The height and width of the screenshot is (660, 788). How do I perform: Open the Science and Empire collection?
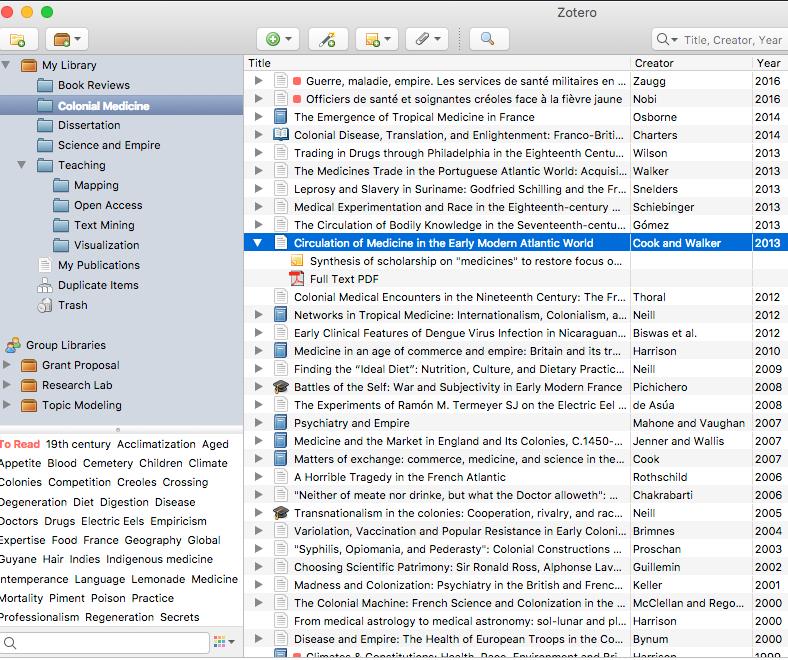(109, 145)
